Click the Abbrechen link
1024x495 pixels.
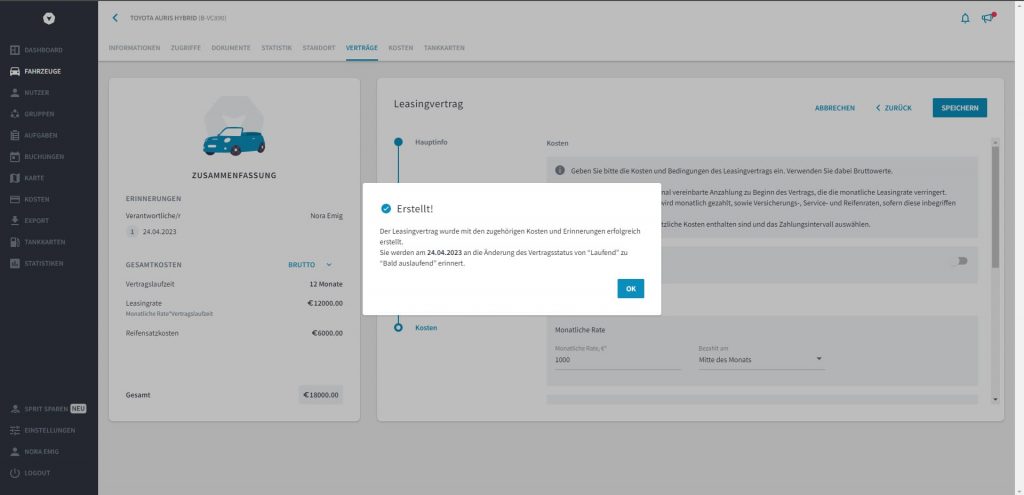point(835,108)
